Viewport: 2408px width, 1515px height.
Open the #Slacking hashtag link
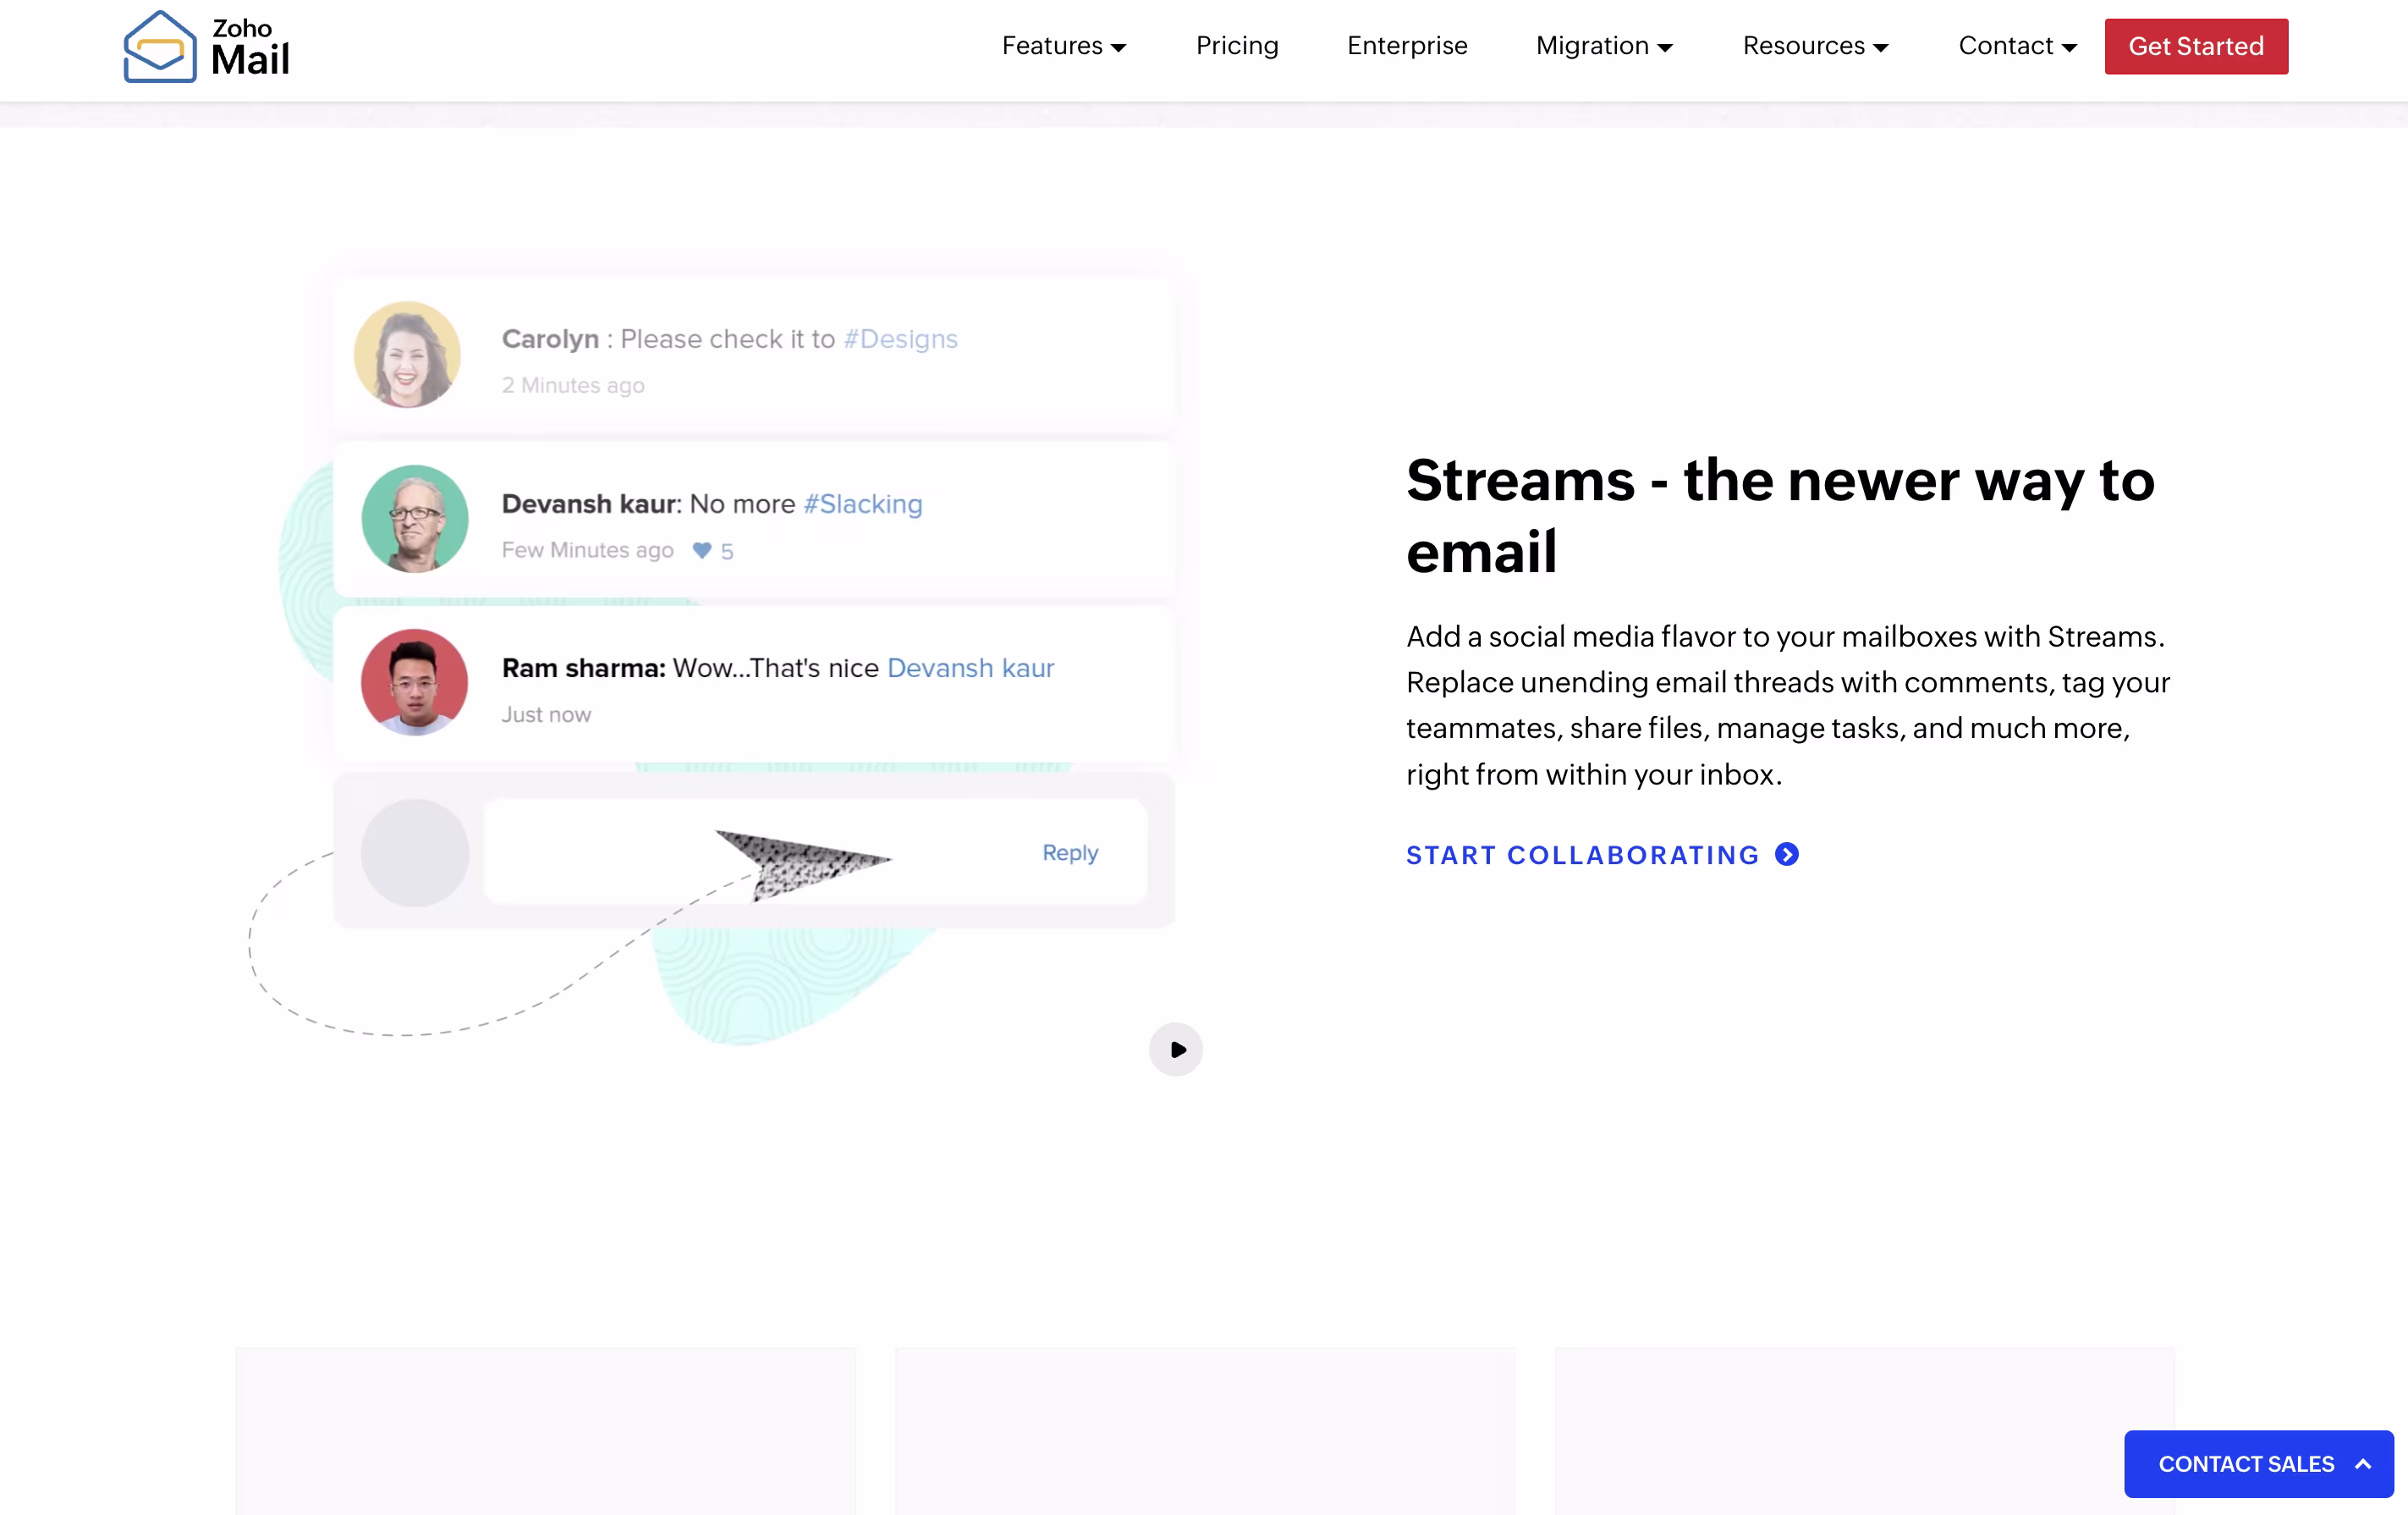(862, 504)
